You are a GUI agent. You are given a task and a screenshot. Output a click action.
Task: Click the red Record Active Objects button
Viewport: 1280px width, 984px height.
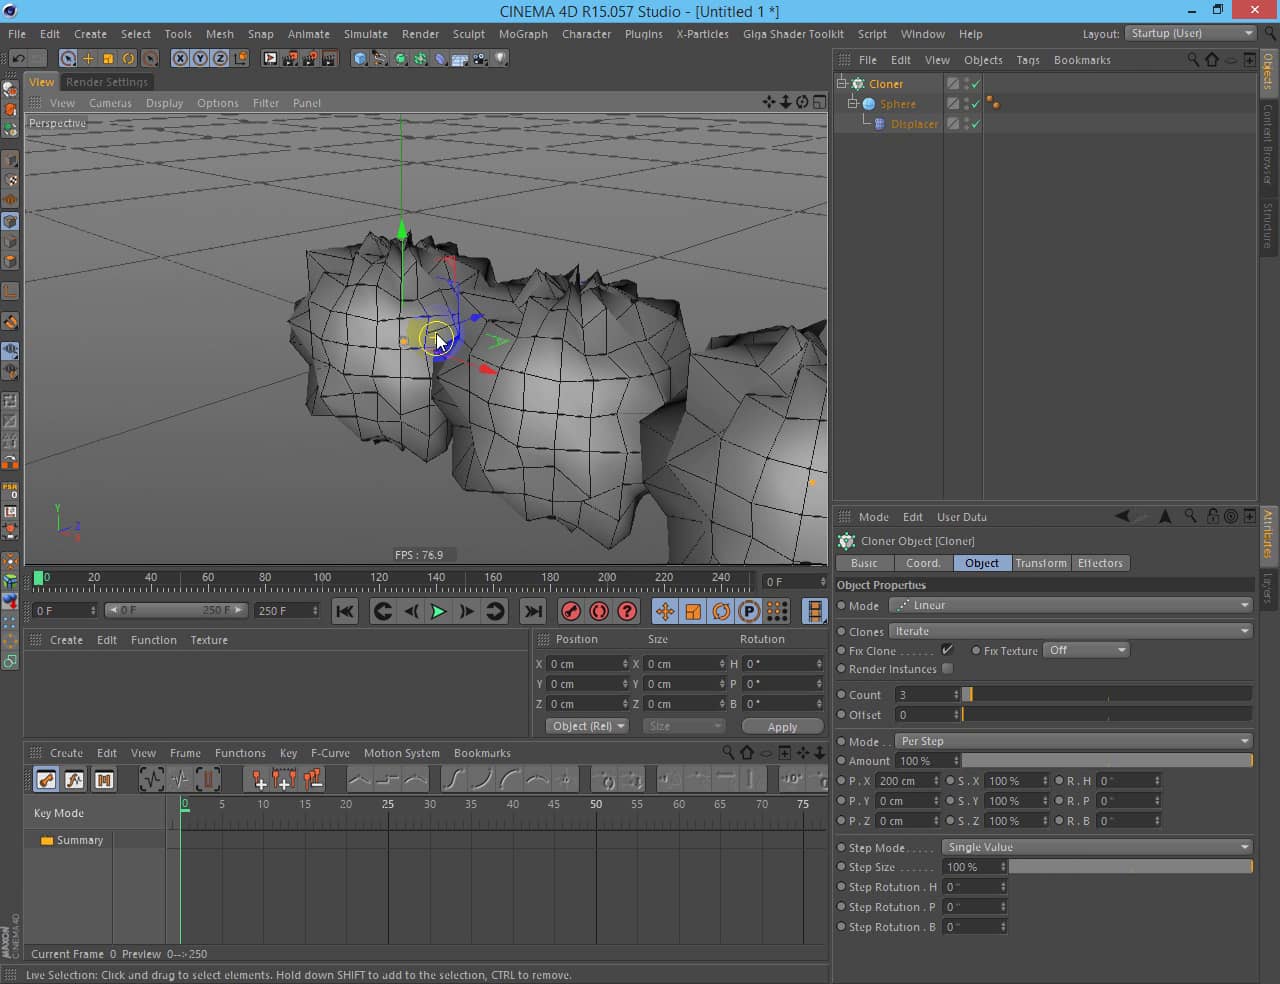click(x=571, y=611)
